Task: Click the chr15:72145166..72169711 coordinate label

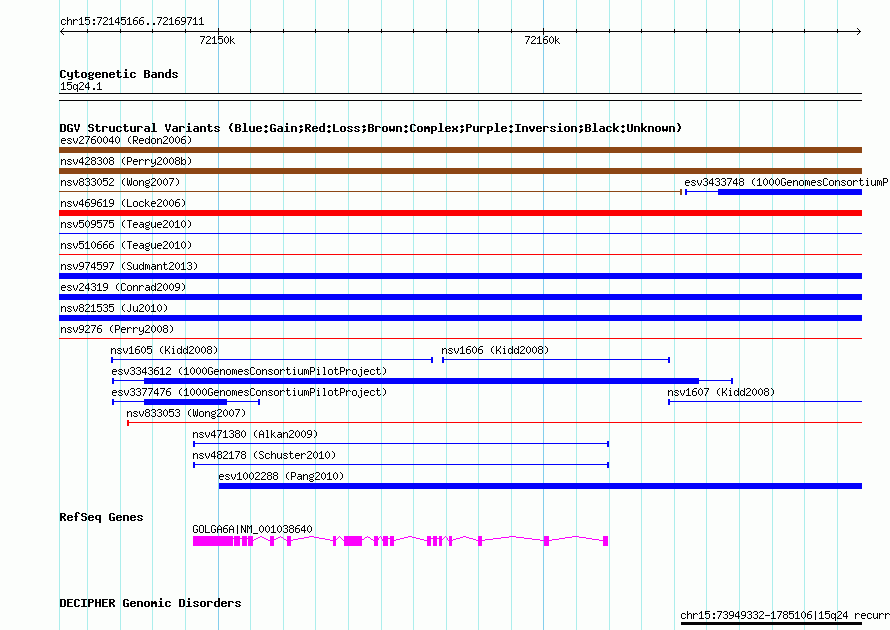Action: click(x=132, y=22)
